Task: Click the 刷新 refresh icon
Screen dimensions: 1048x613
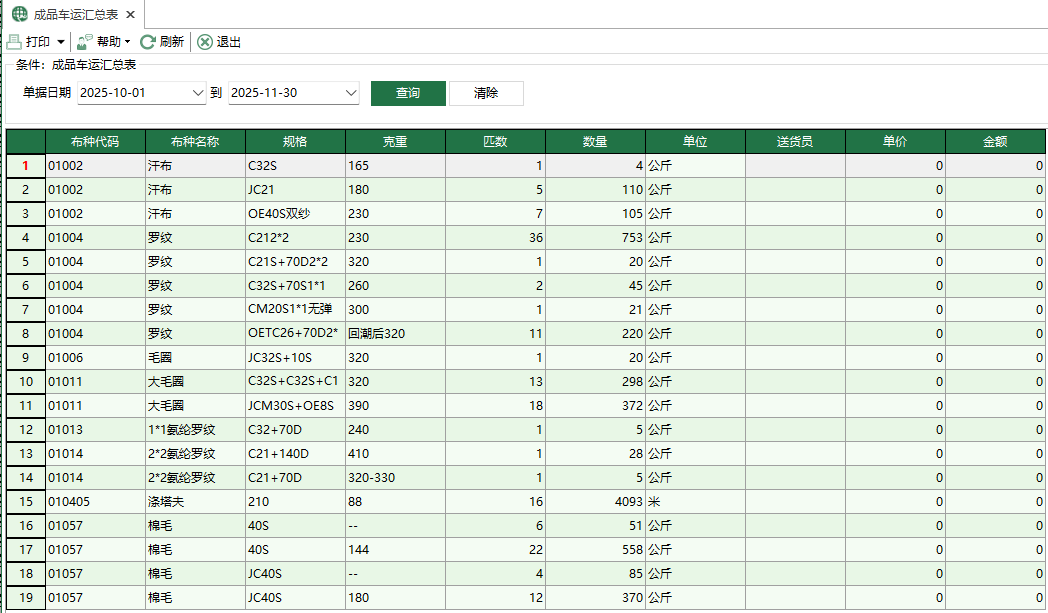Action: tap(148, 42)
